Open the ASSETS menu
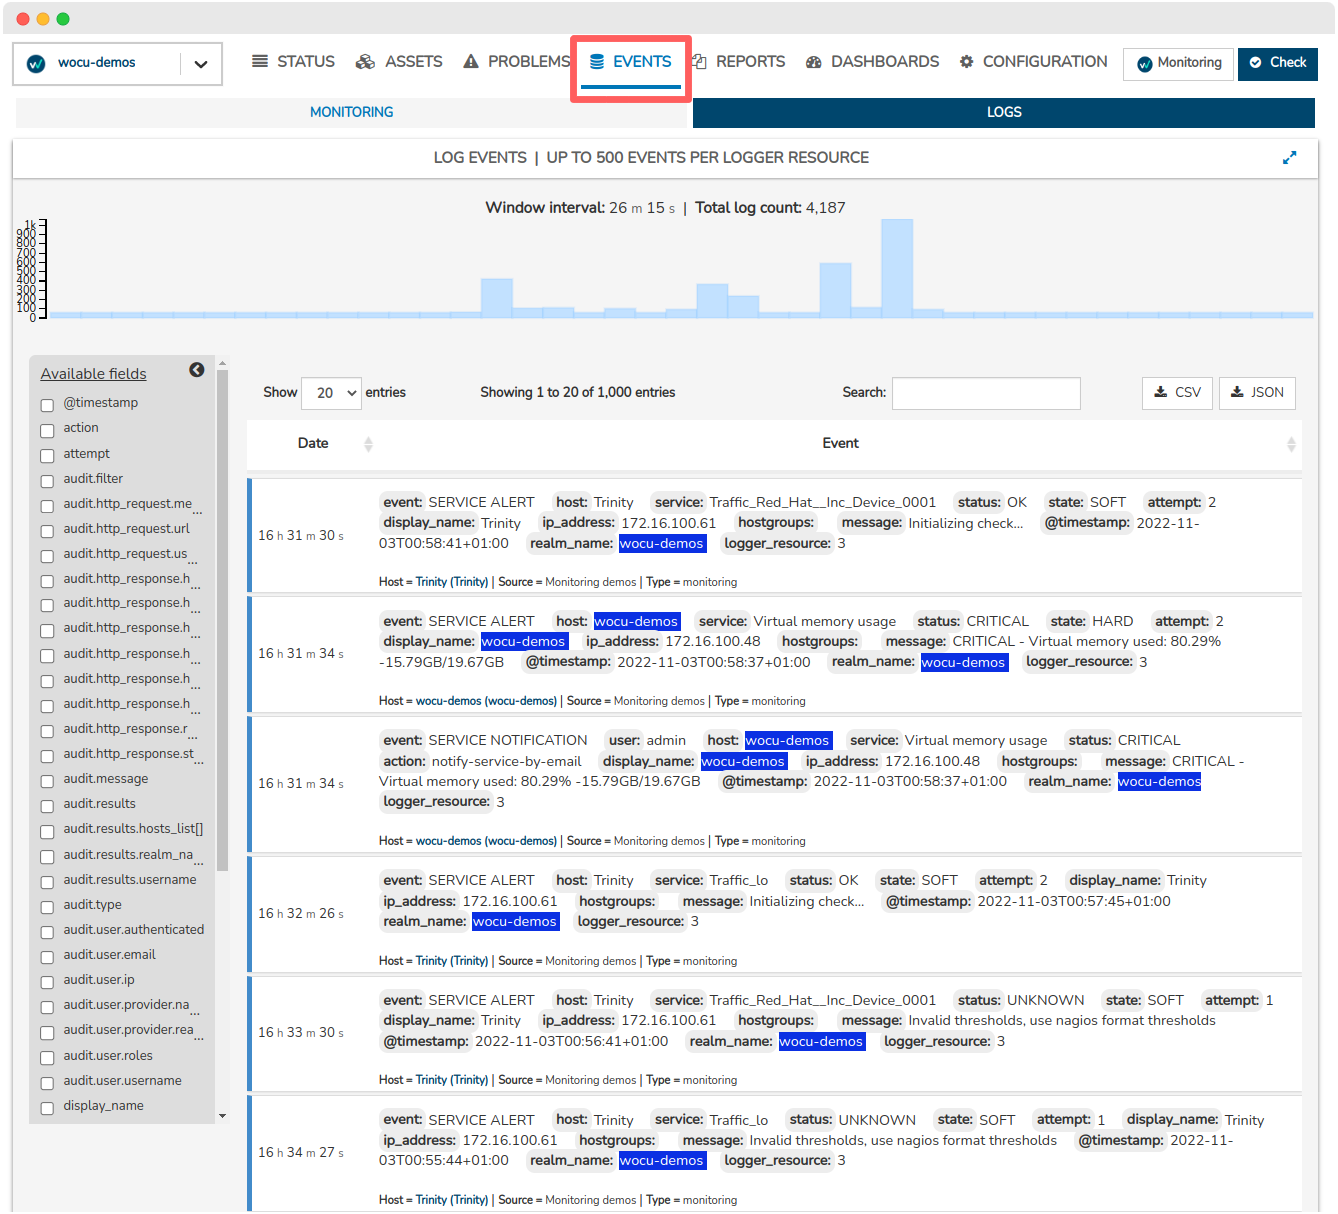 pos(399,62)
